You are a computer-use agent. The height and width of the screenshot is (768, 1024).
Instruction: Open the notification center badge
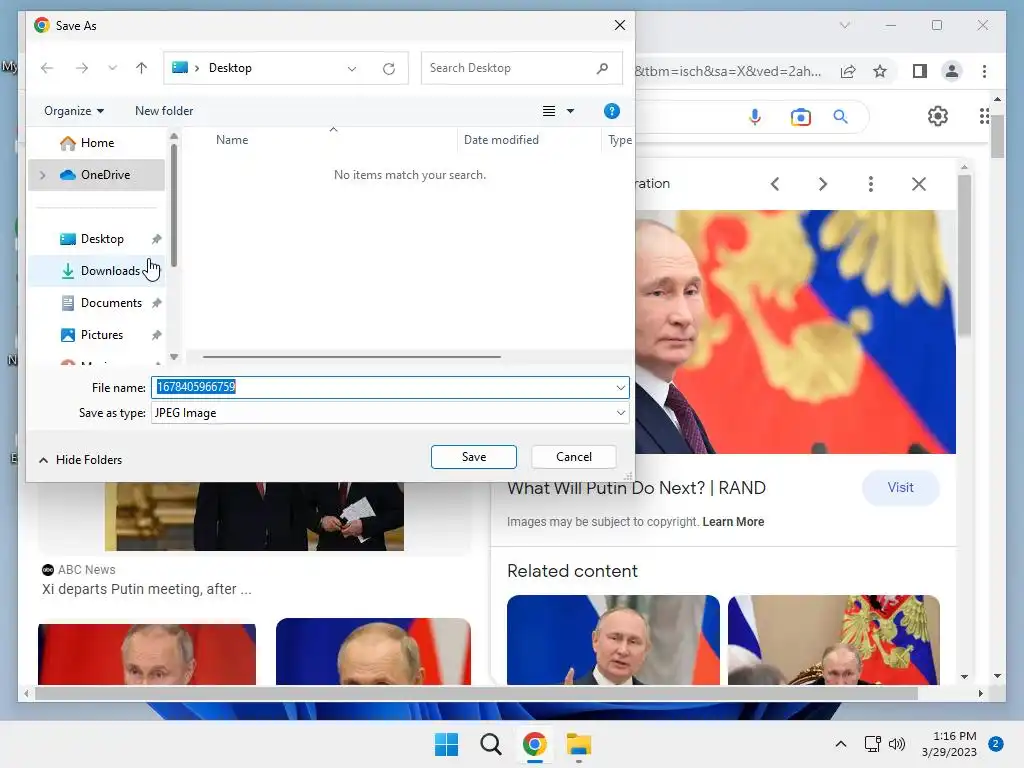coord(995,744)
